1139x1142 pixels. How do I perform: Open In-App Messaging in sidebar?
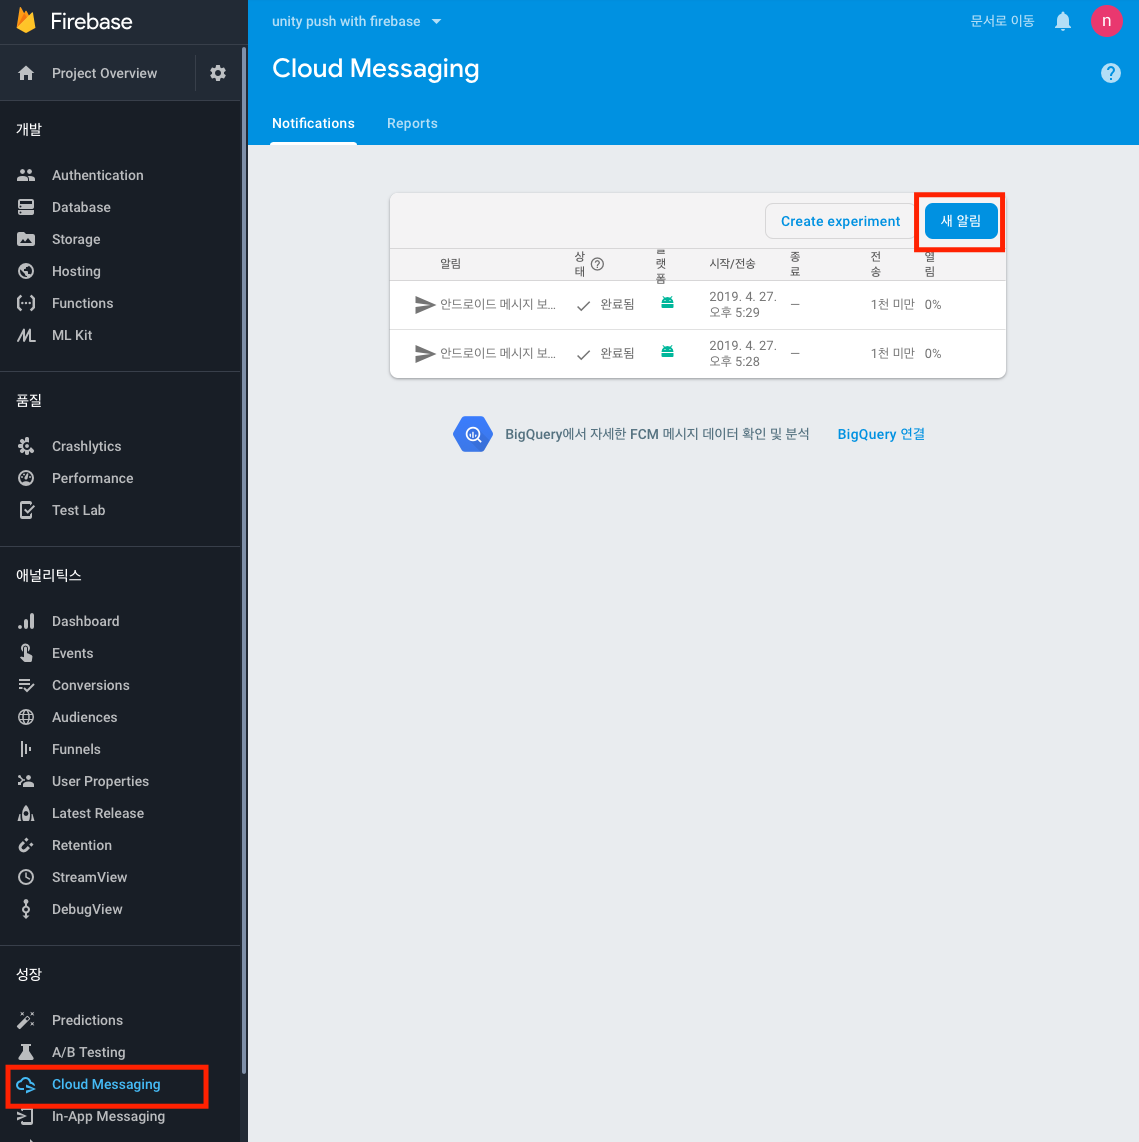pos(108,1117)
